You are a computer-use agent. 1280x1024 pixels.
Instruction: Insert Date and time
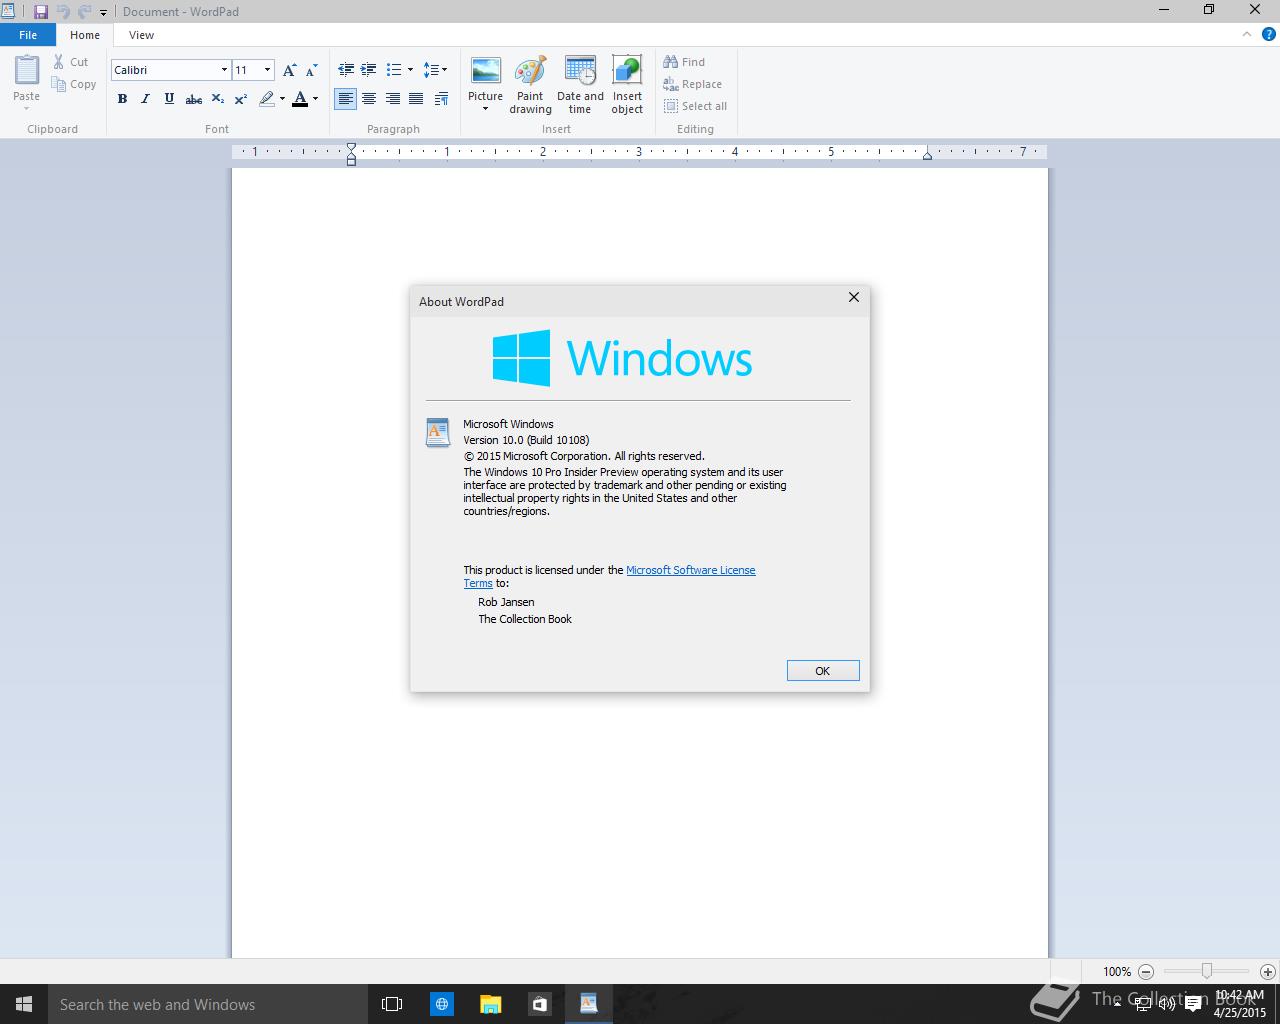point(580,85)
